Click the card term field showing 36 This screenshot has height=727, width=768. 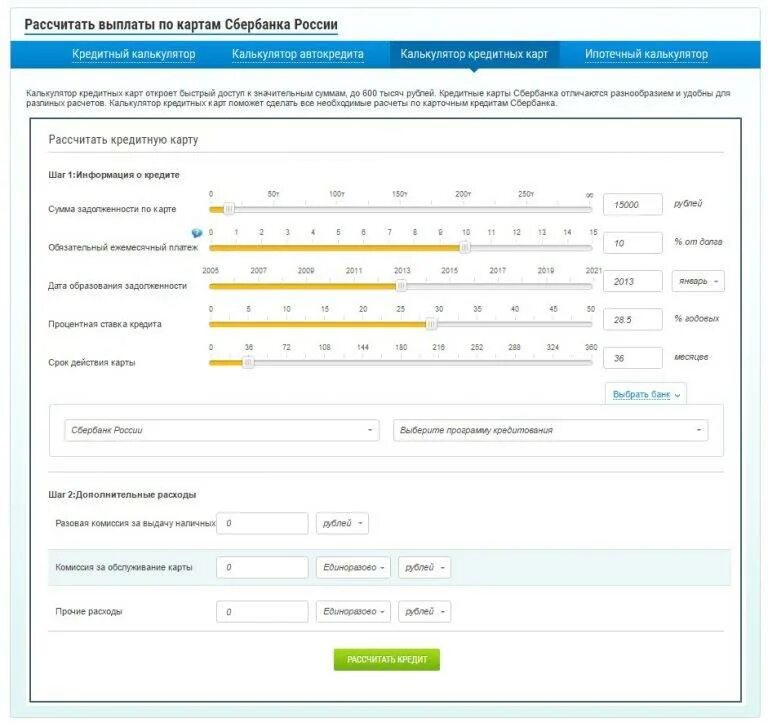tap(632, 358)
